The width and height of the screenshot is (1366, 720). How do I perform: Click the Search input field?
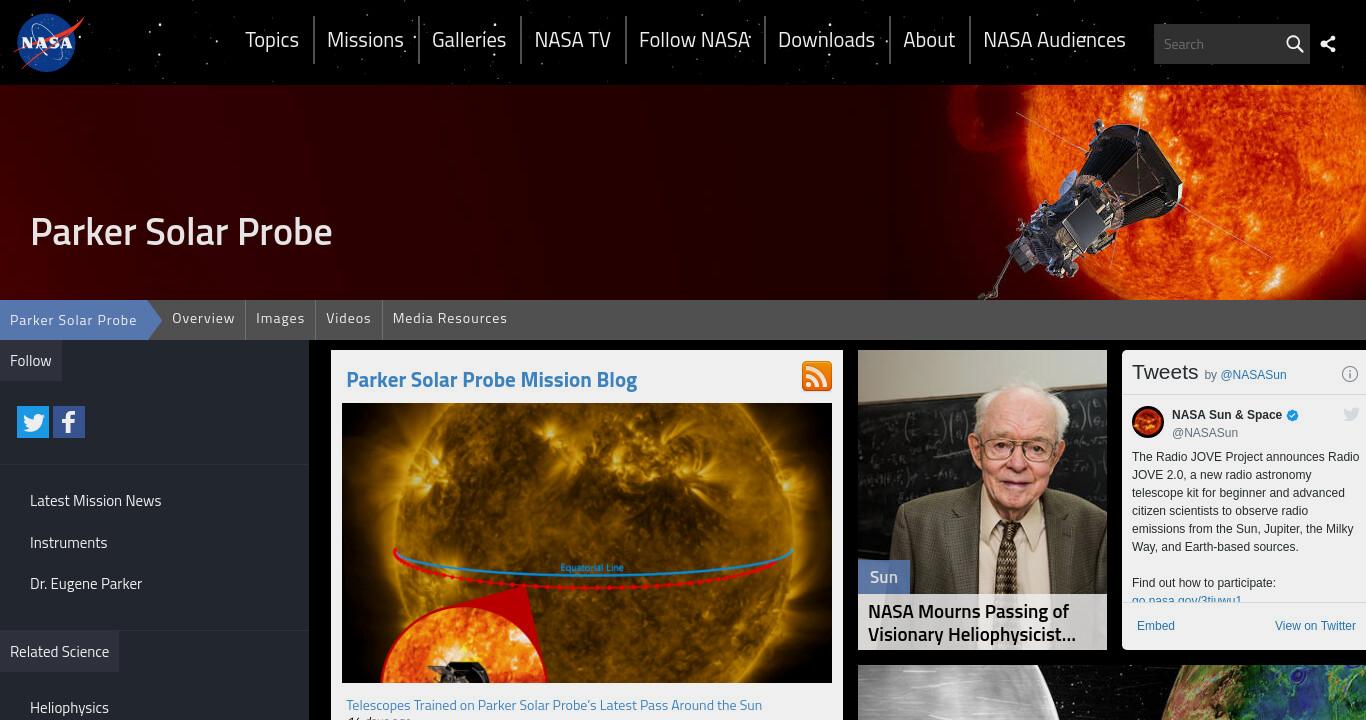pyautogui.click(x=1218, y=44)
